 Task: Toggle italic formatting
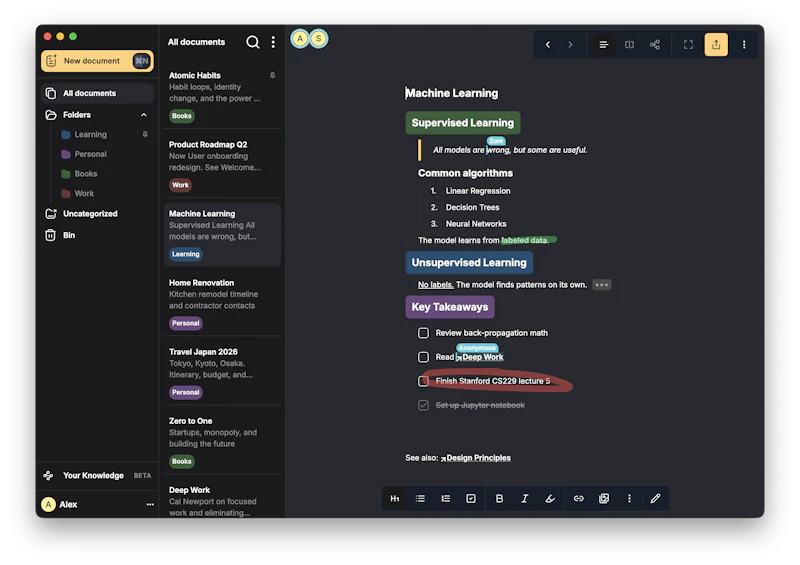524,499
